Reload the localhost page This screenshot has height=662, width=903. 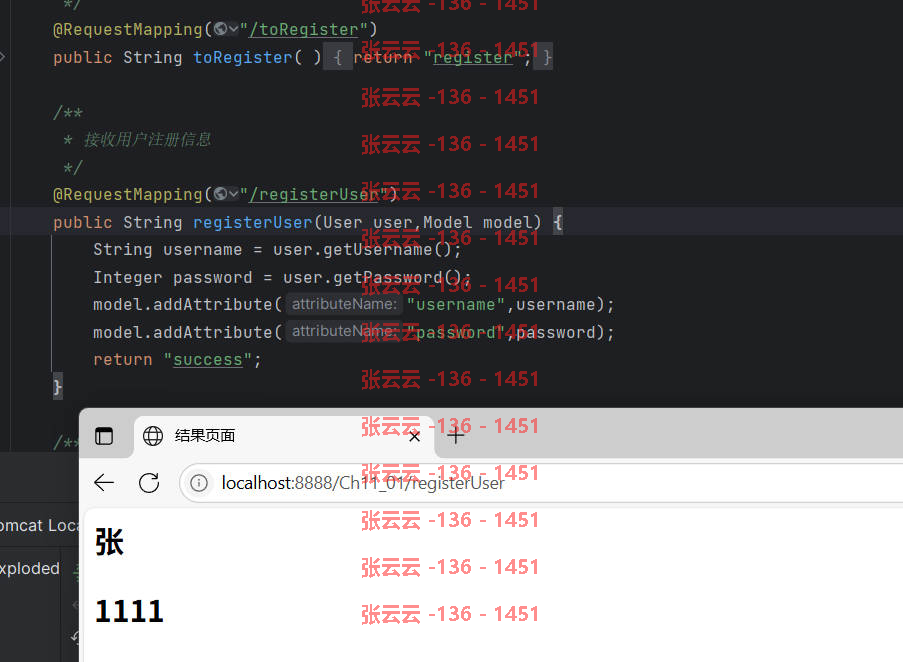coord(149,482)
